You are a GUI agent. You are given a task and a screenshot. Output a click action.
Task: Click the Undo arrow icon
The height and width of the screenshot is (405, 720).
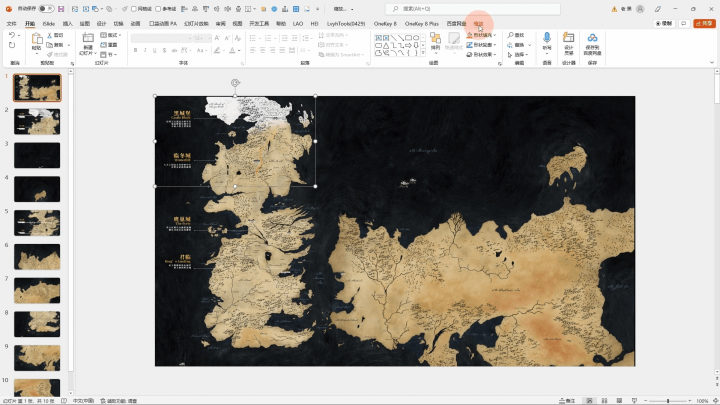coord(12,35)
